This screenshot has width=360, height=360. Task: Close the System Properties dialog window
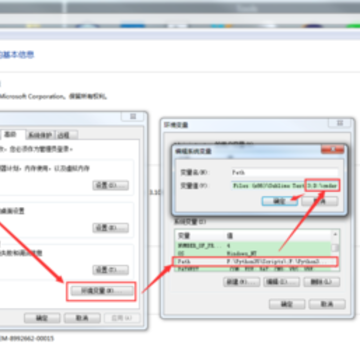(x=133, y=116)
